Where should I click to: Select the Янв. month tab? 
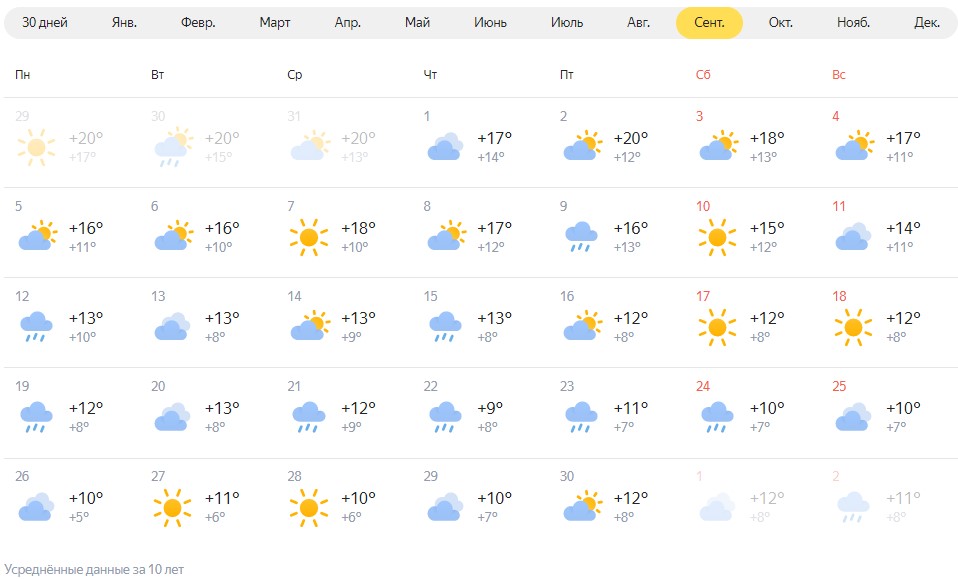[x=124, y=23]
